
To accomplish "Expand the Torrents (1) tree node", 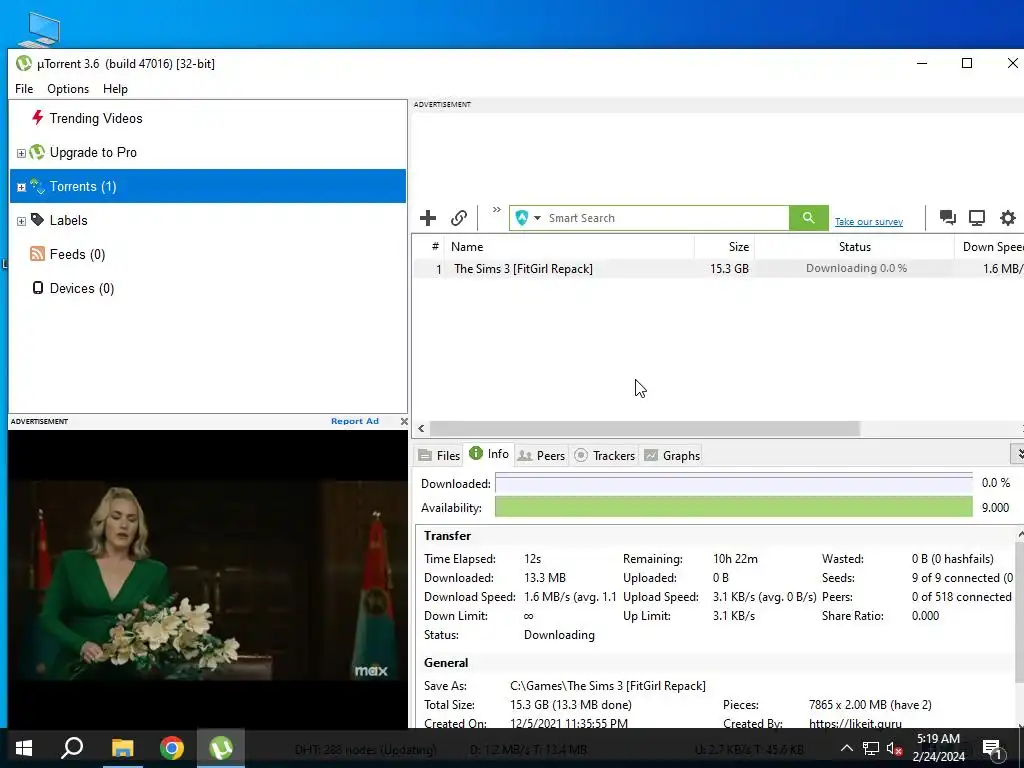I will coord(21,187).
